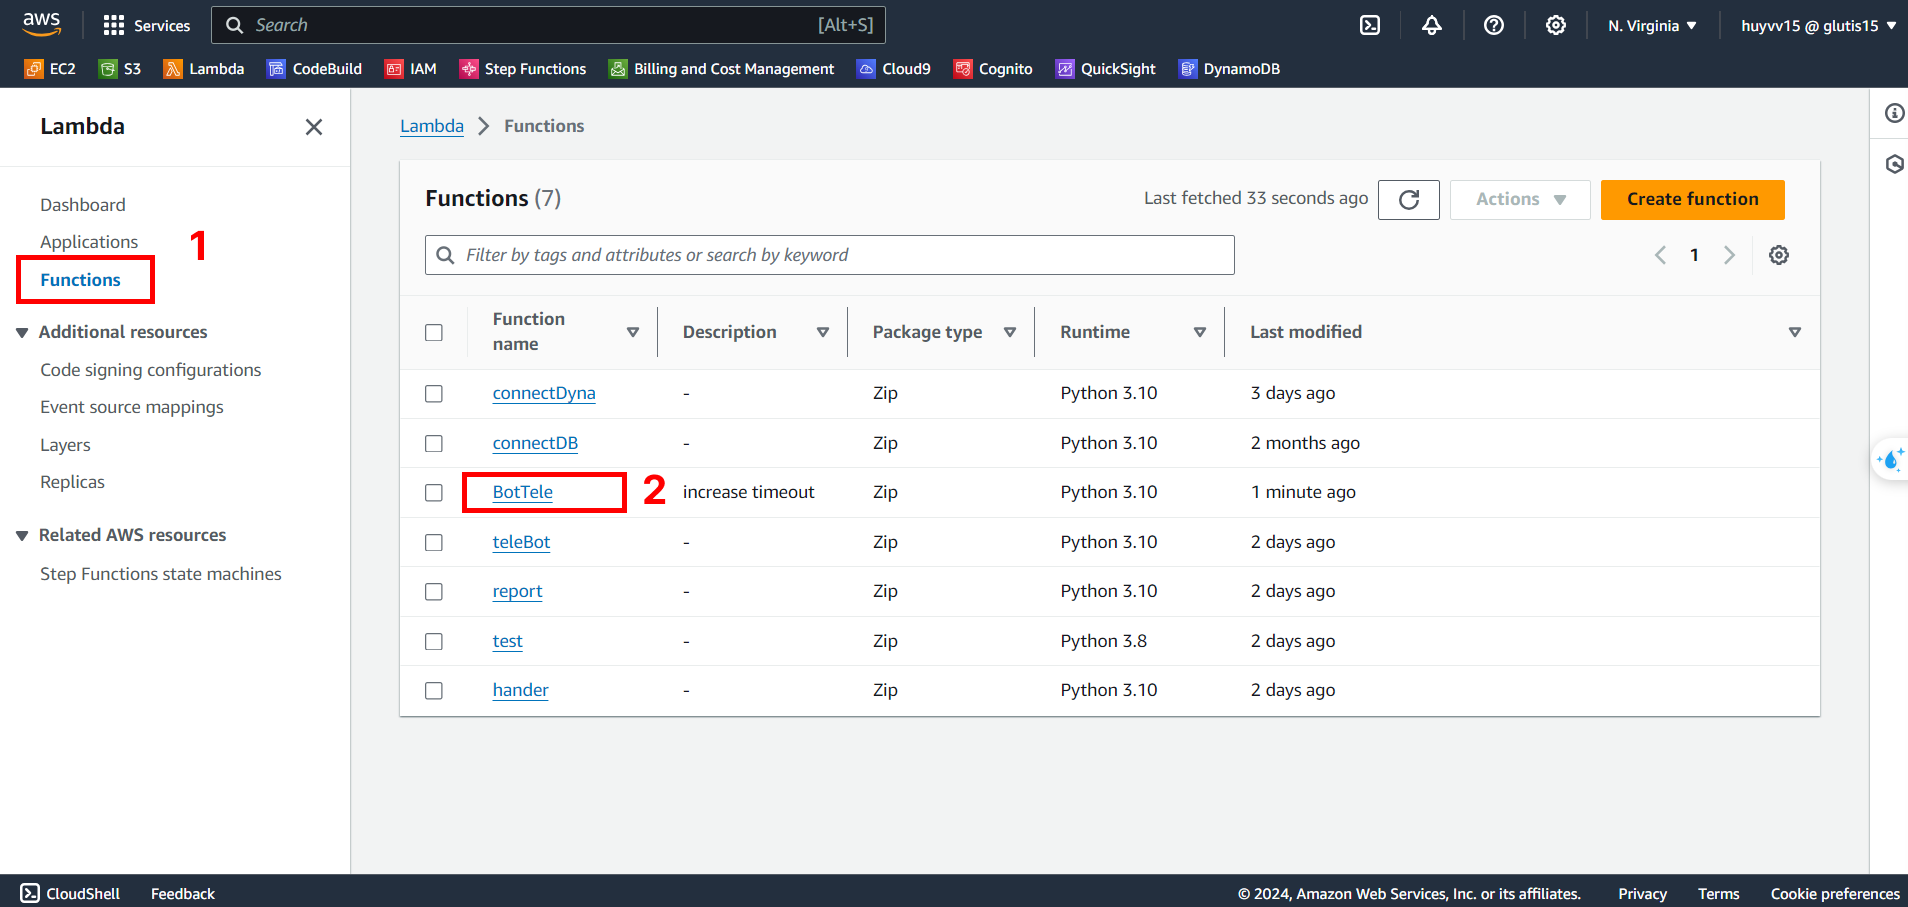Image resolution: width=1908 pixels, height=907 pixels.
Task: Check the teleBot function row
Action: (x=434, y=542)
